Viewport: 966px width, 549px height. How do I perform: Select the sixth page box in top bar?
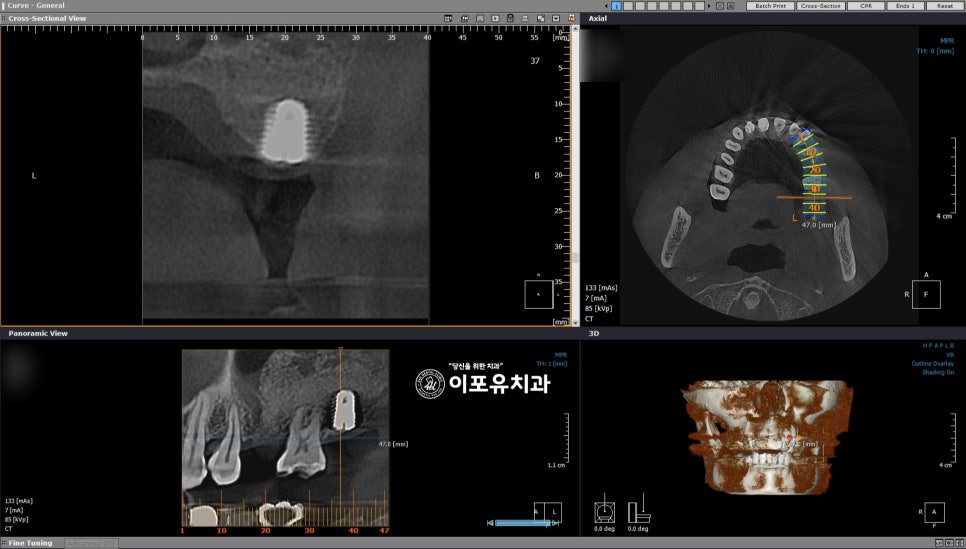click(x=676, y=6)
